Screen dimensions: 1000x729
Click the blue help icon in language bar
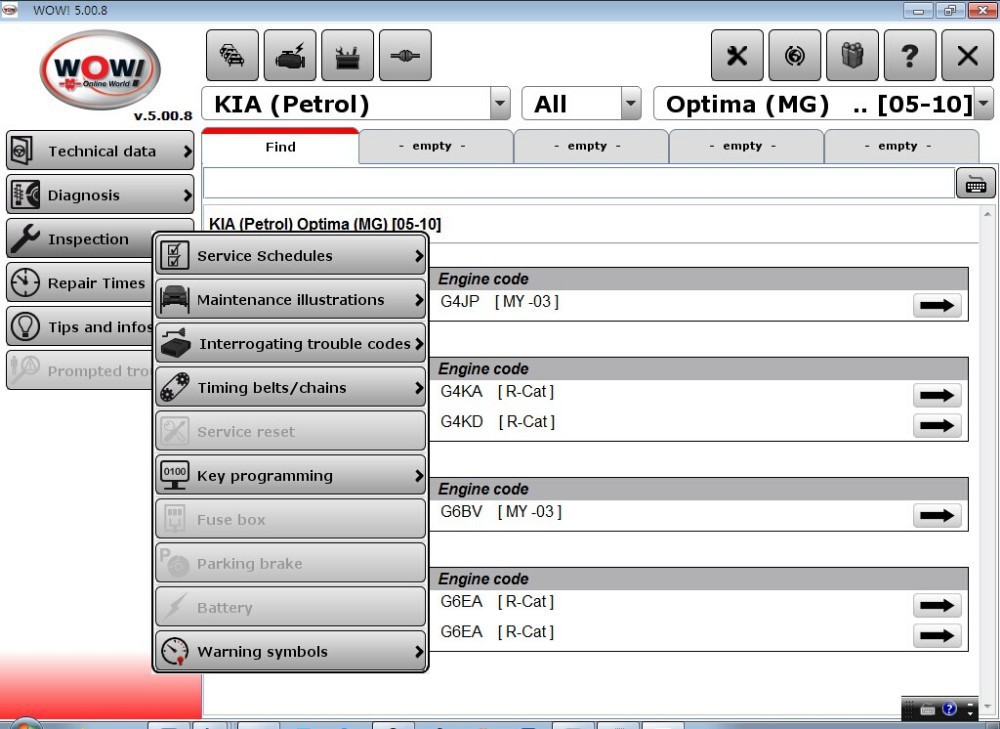coord(949,709)
